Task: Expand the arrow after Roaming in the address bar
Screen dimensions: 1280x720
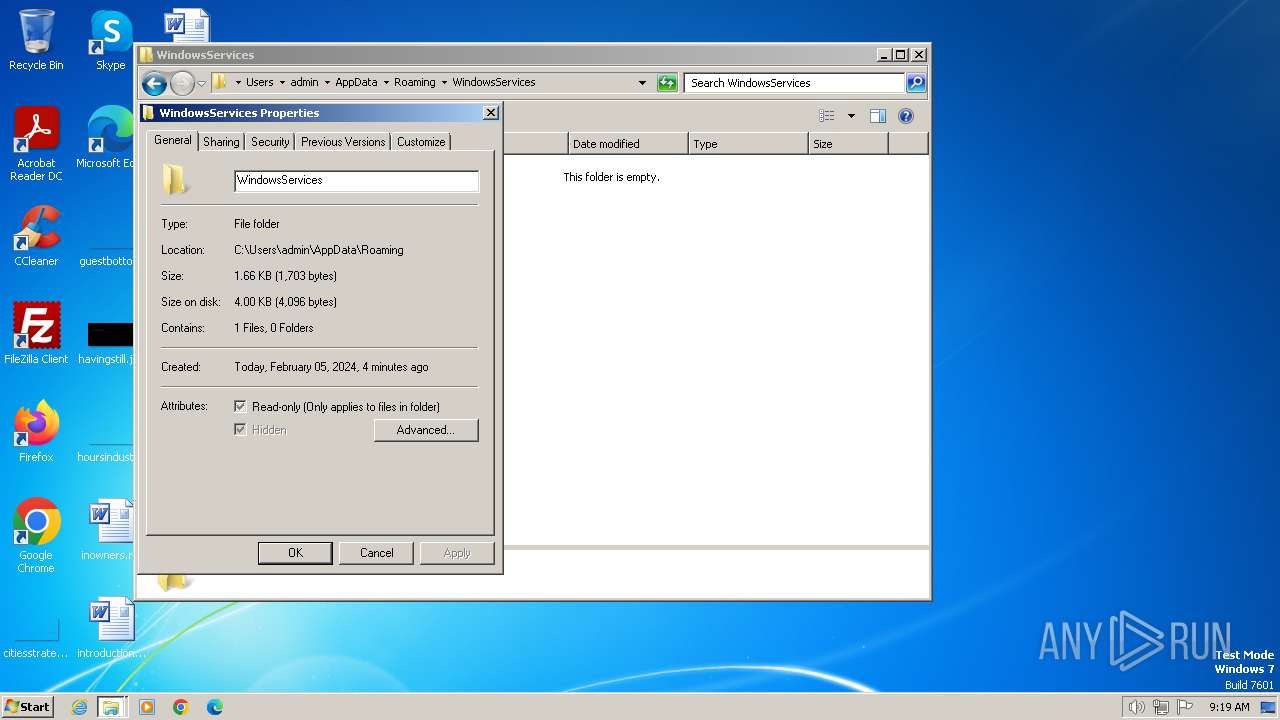Action: (x=444, y=83)
